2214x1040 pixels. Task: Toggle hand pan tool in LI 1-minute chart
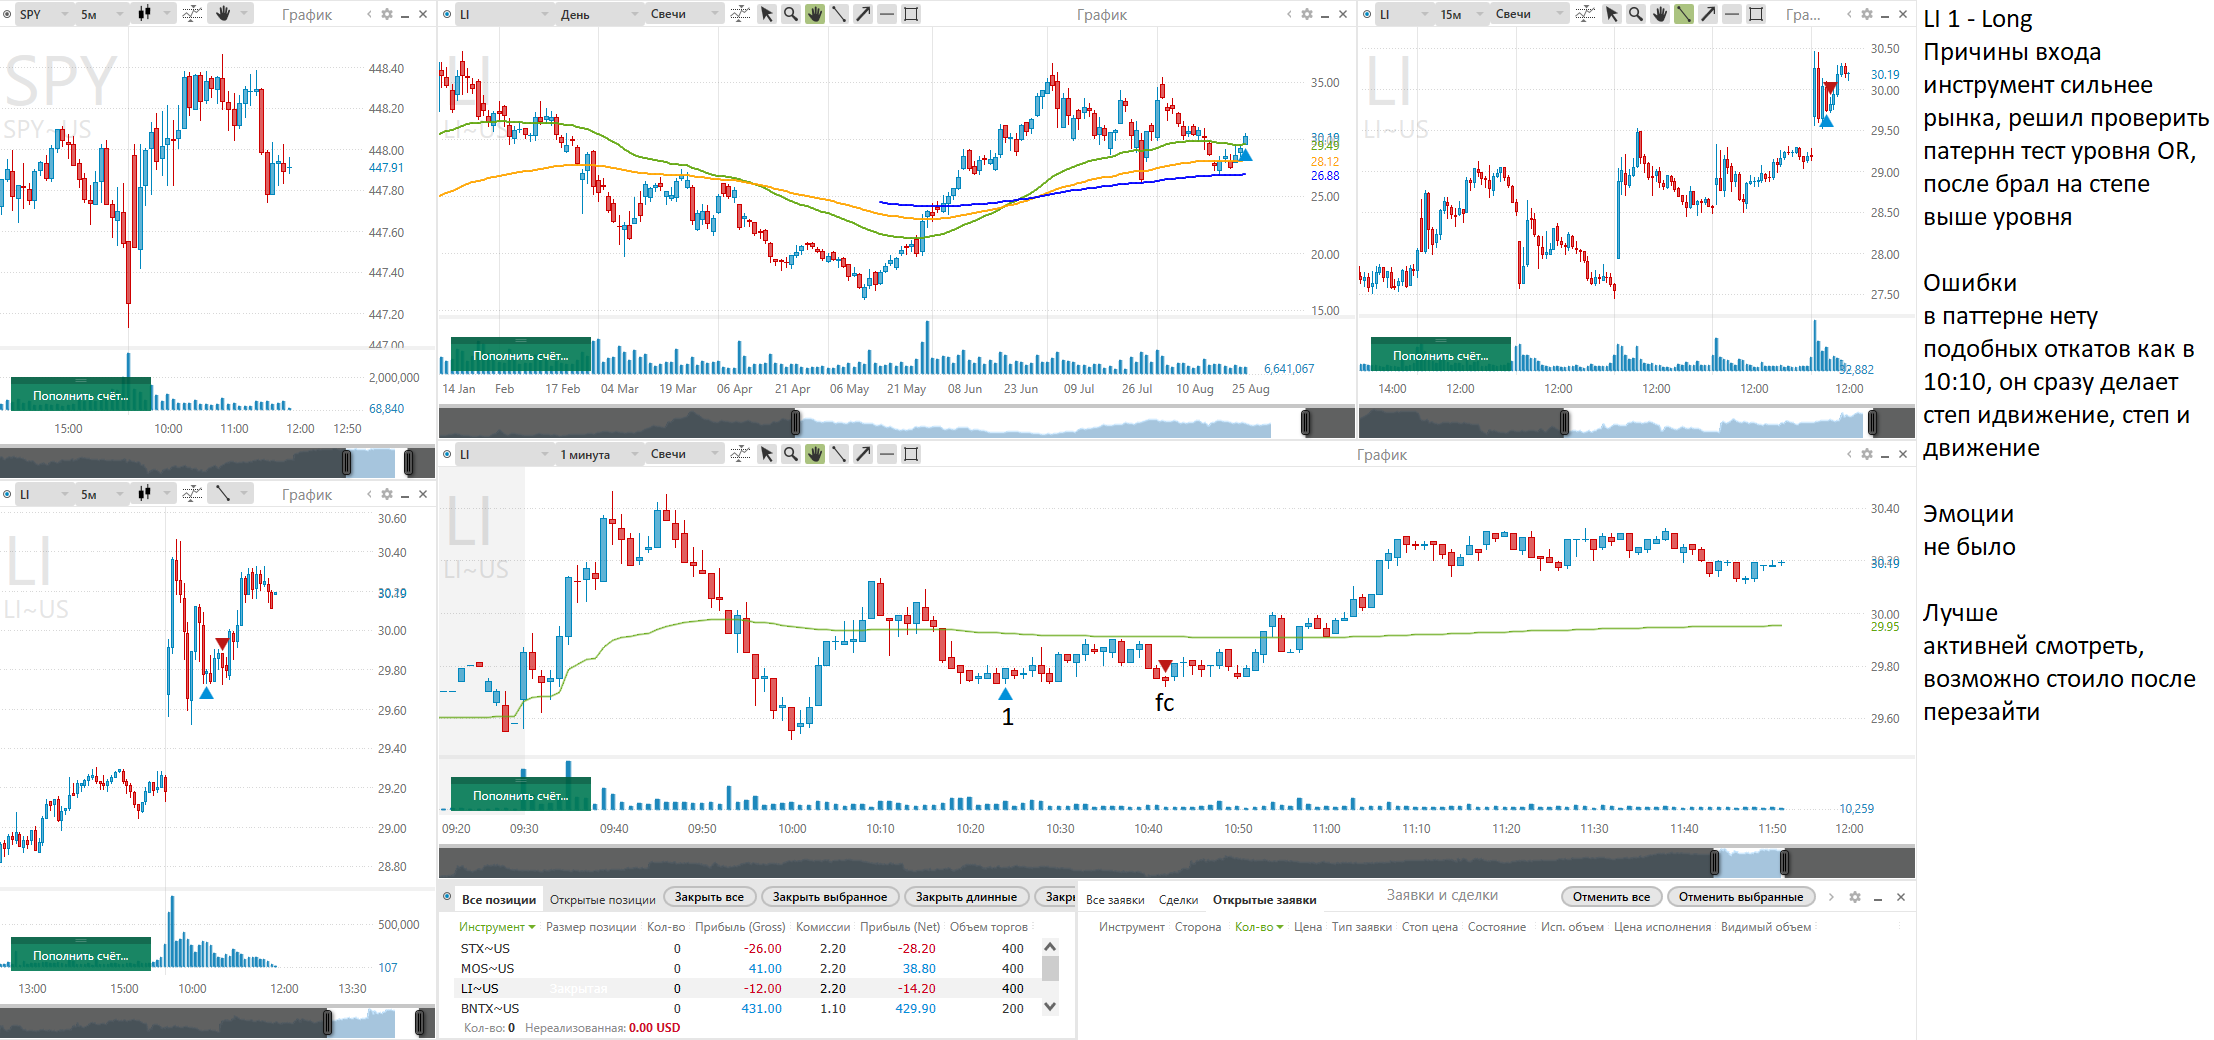(x=815, y=454)
